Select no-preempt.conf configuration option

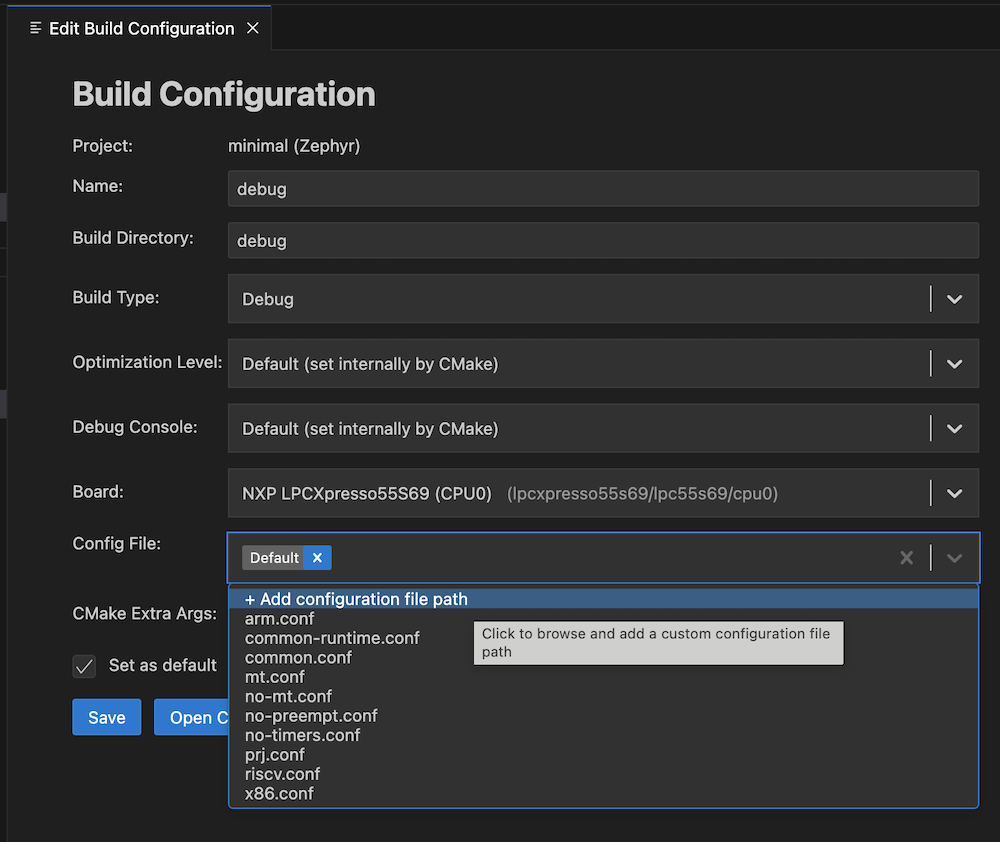pyautogui.click(x=310, y=715)
